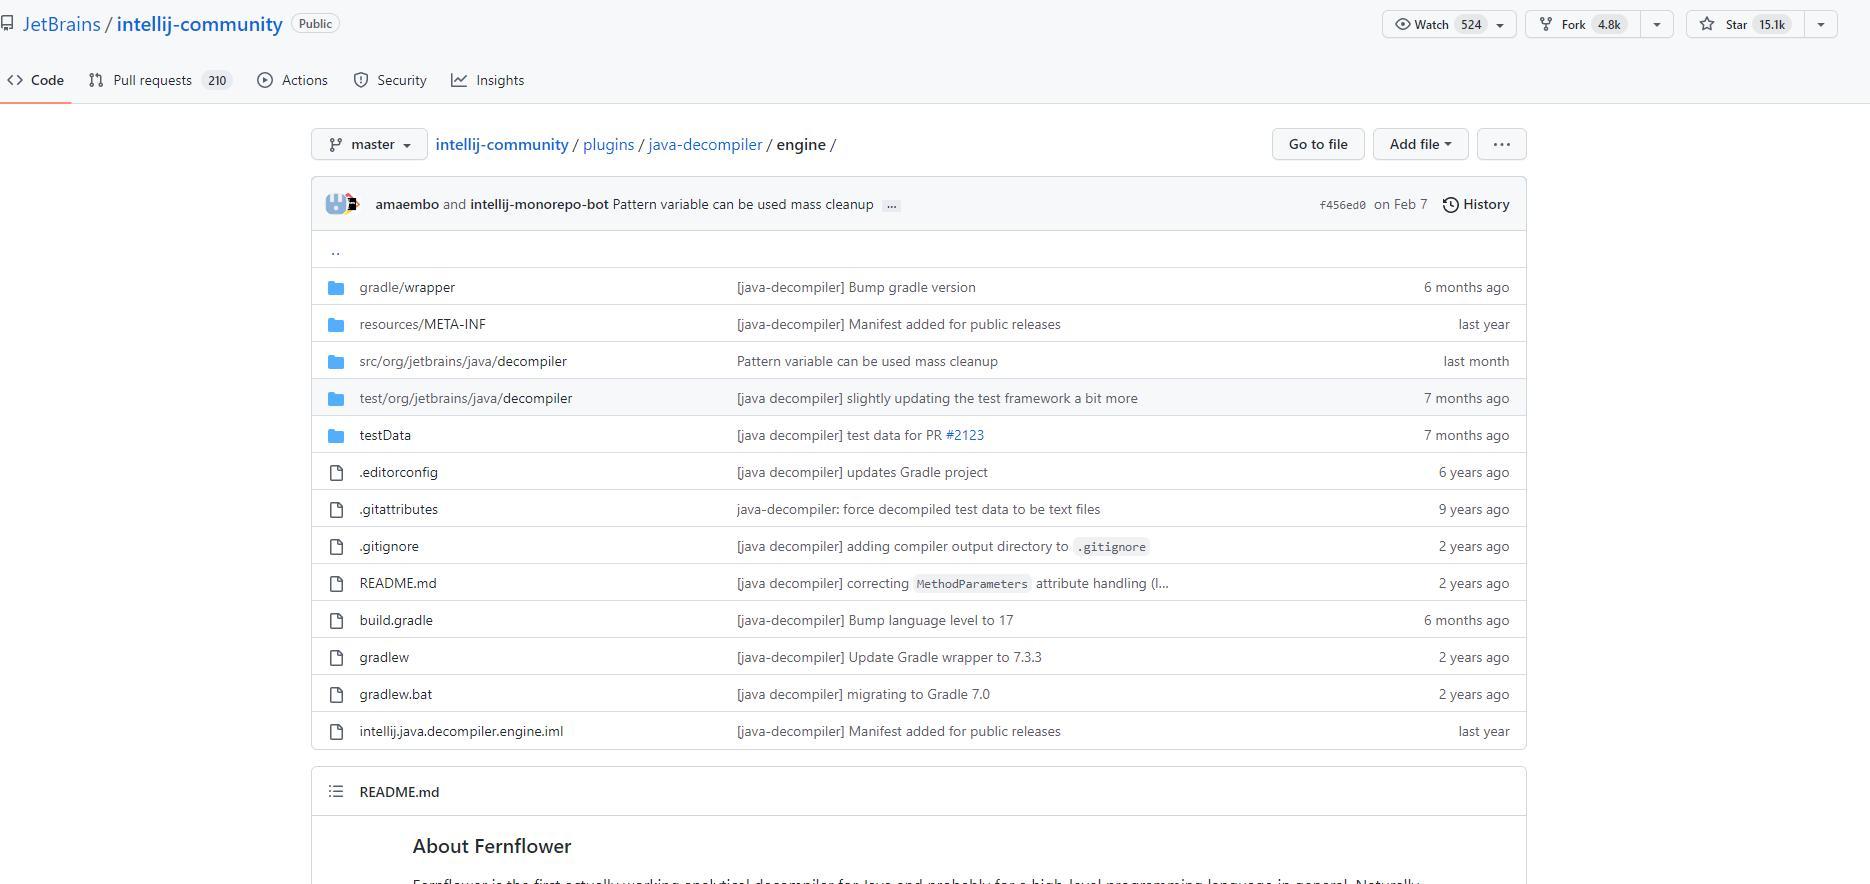Go to plugins breadcrumb folder

tap(608, 144)
